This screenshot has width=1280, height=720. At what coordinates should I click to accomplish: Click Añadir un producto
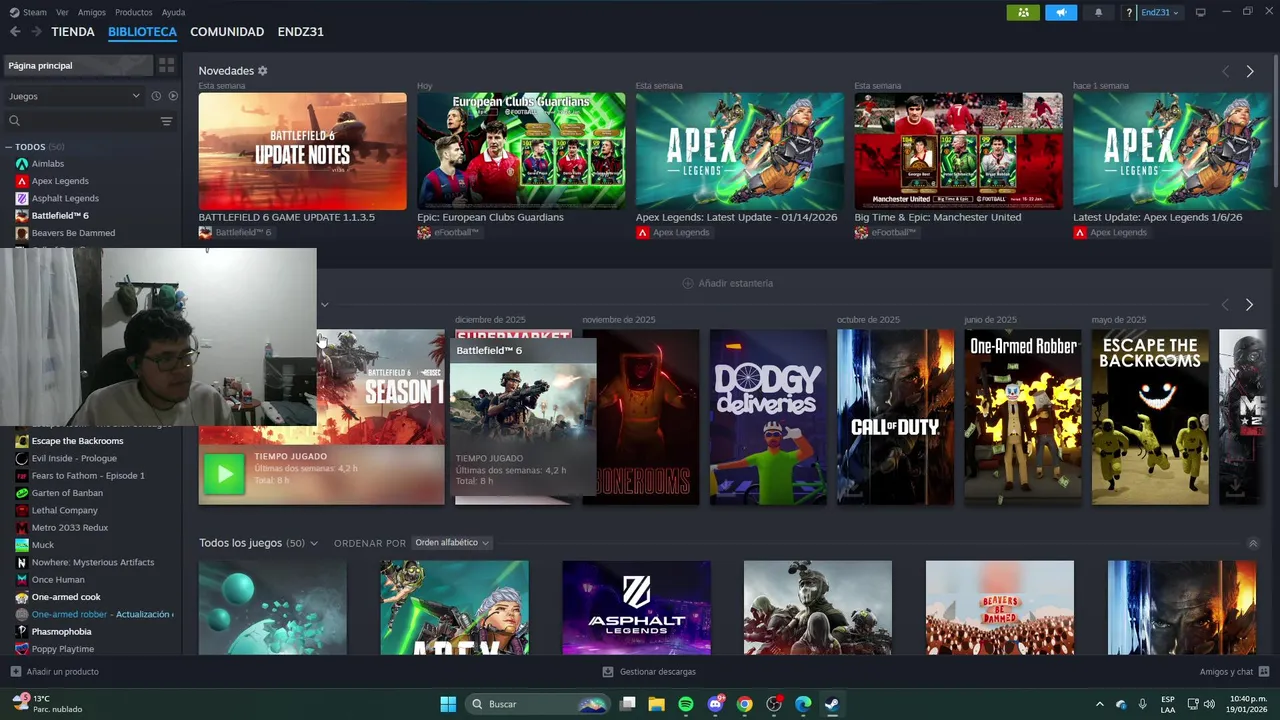click(x=55, y=672)
